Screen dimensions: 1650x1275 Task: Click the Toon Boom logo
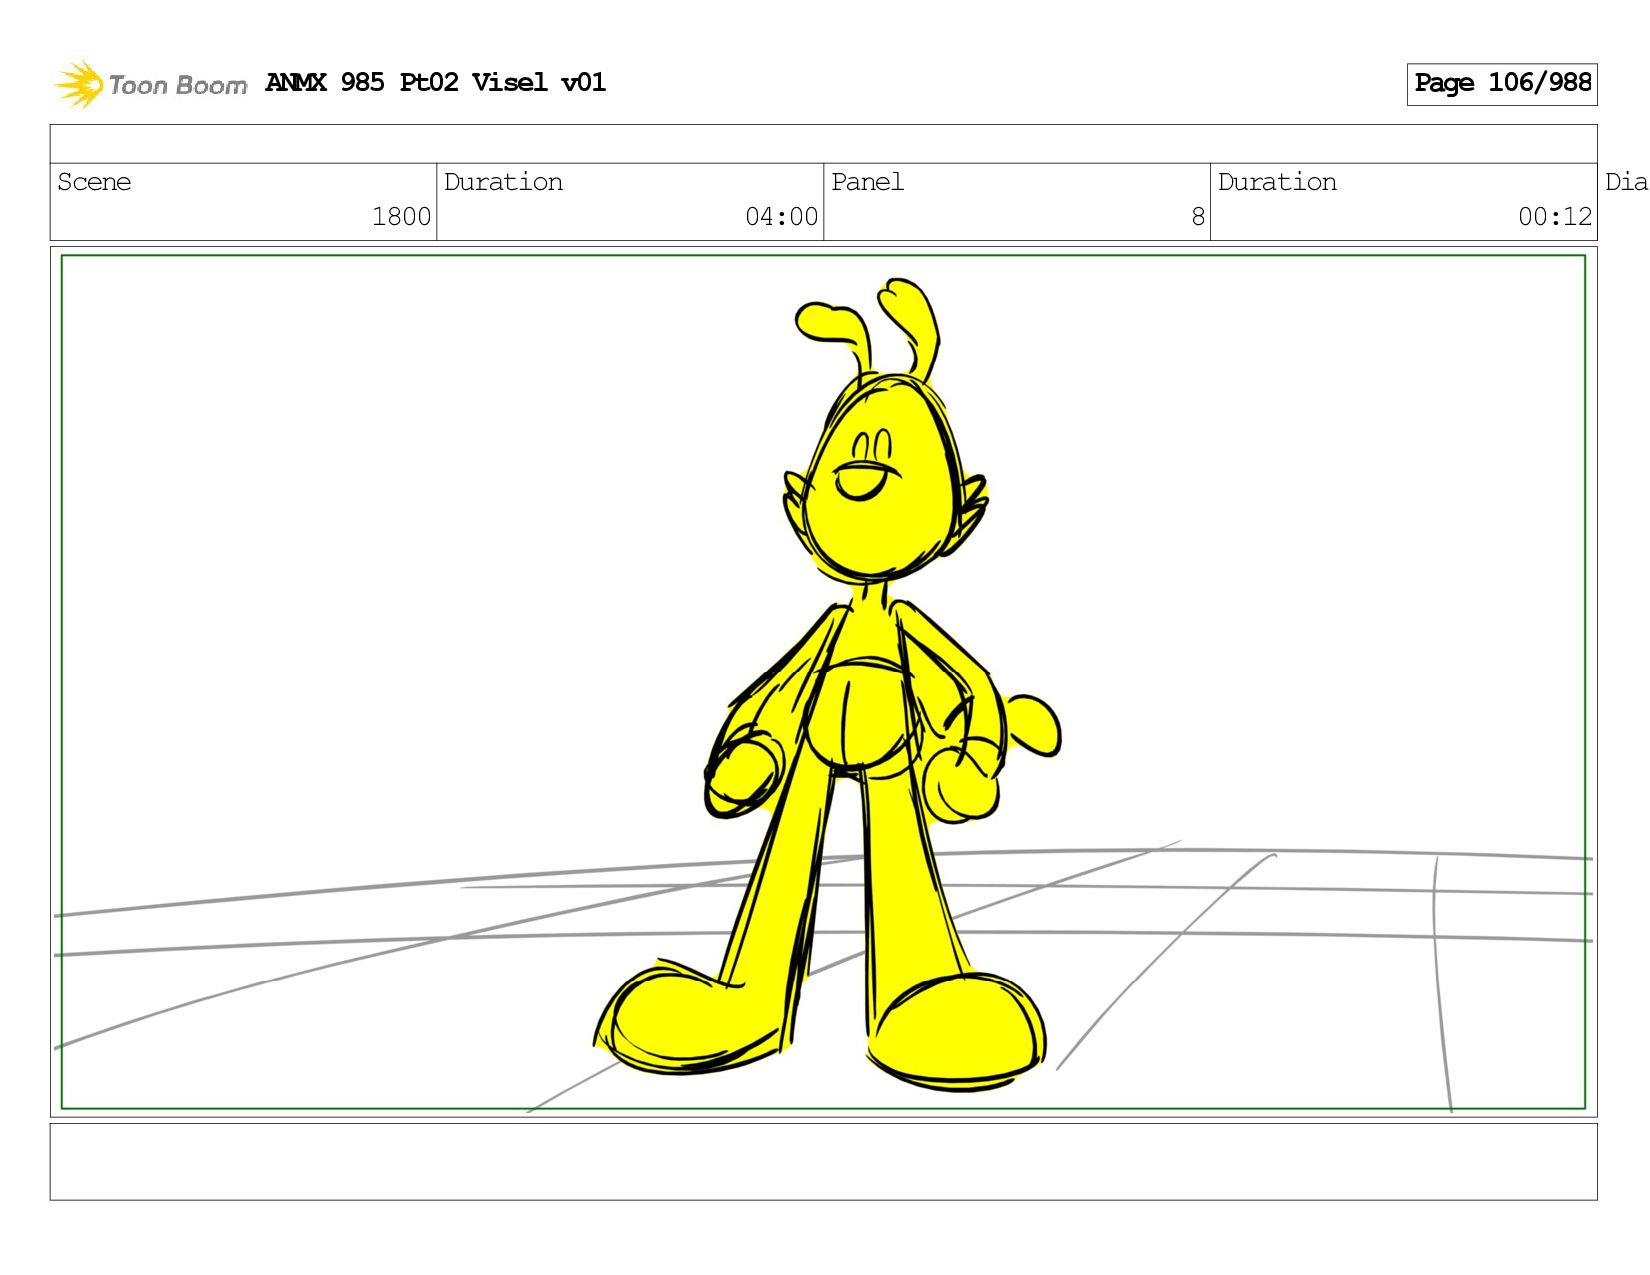[150, 84]
